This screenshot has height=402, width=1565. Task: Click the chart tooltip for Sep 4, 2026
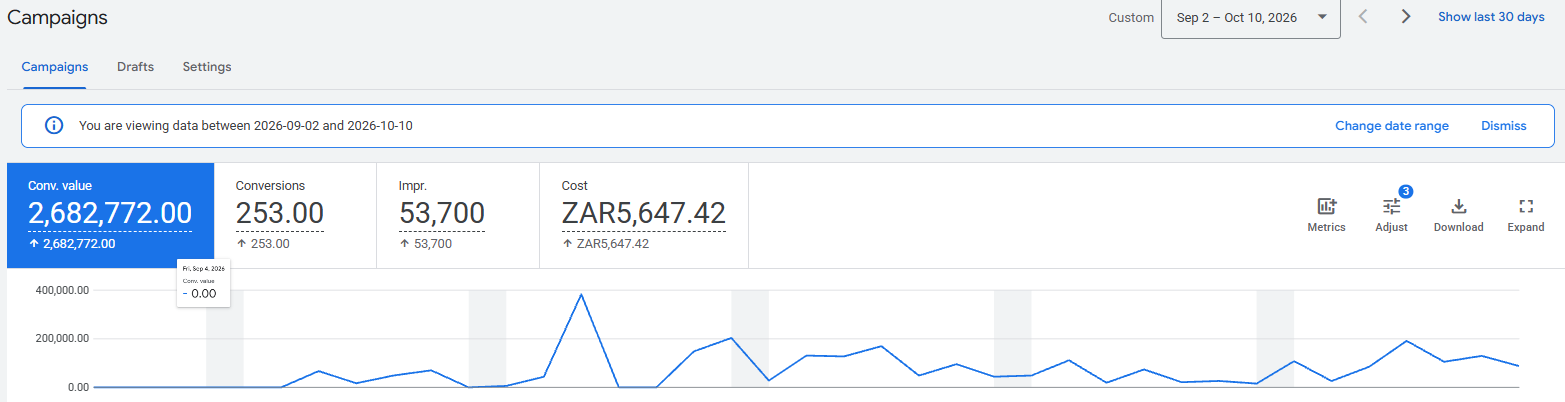(x=204, y=283)
